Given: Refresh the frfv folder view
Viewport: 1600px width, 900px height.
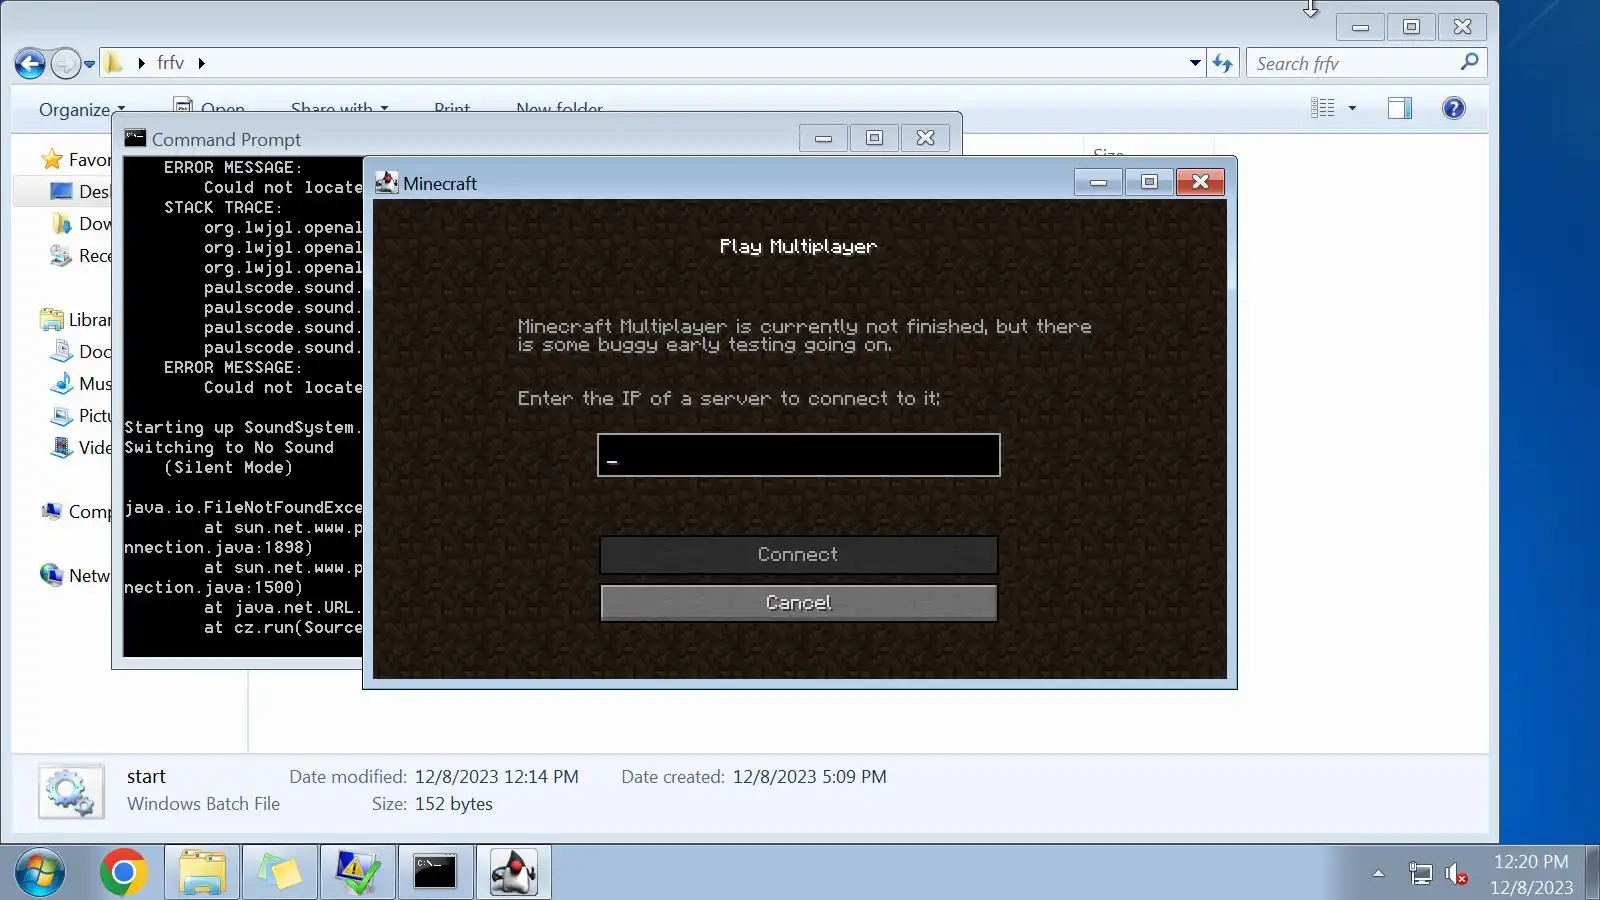Looking at the screenshot, I should (x=1222, y=63).
